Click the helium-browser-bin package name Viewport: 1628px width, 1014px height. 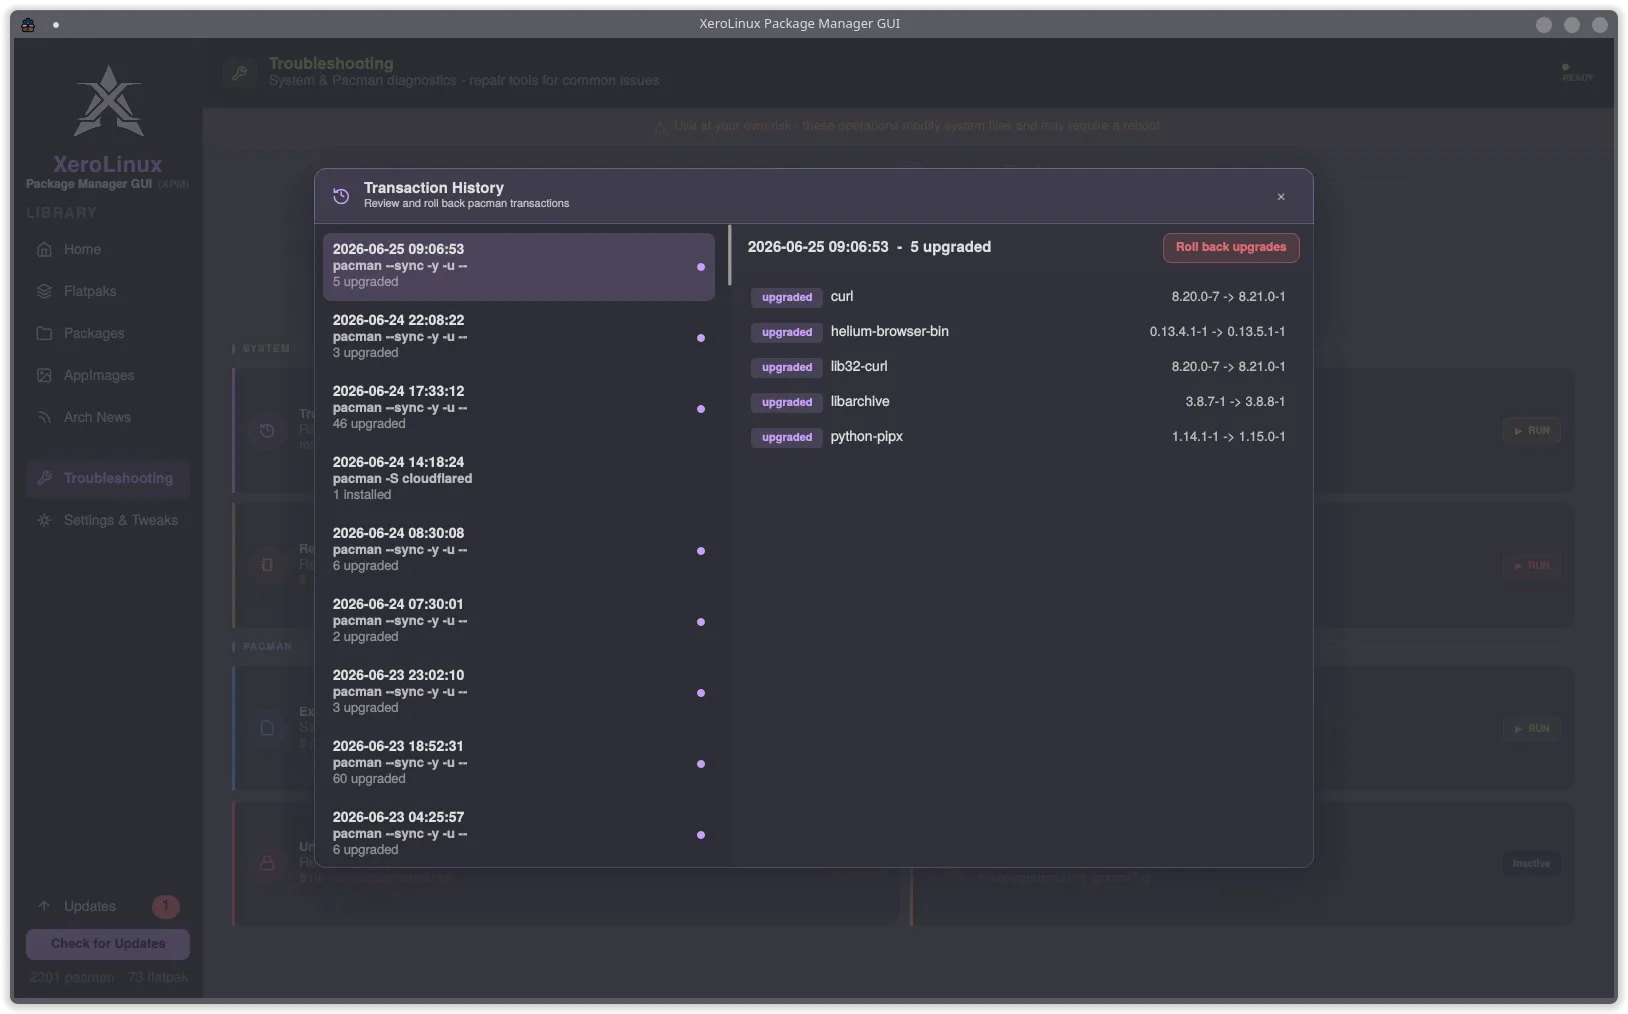point(889,332)
